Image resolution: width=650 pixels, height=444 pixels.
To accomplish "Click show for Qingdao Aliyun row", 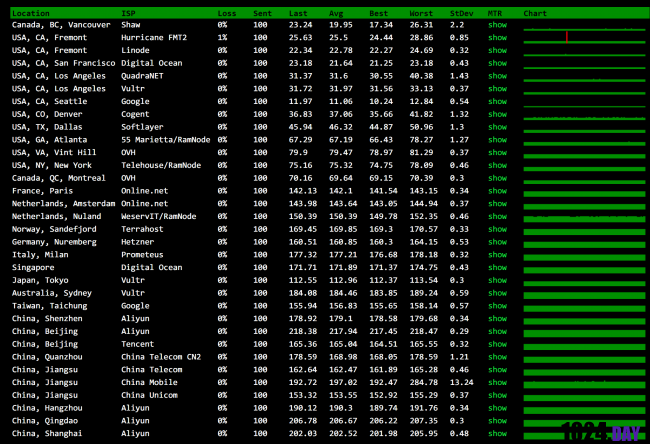I will [x=497, y=421].
